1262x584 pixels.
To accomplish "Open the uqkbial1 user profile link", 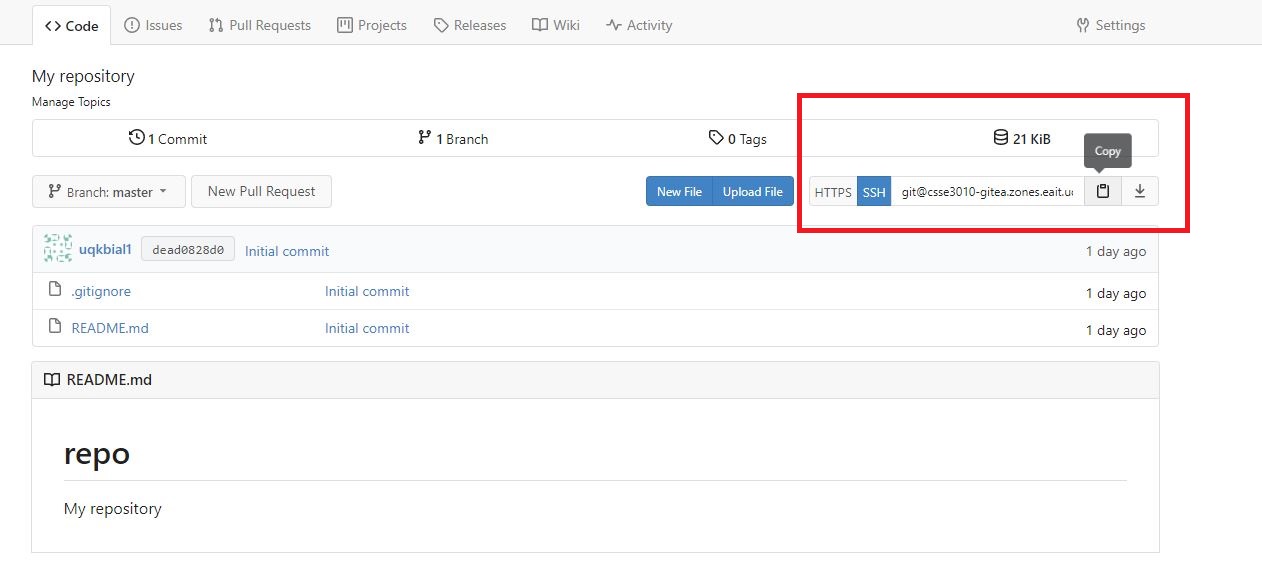I will (x=105, y=249).
